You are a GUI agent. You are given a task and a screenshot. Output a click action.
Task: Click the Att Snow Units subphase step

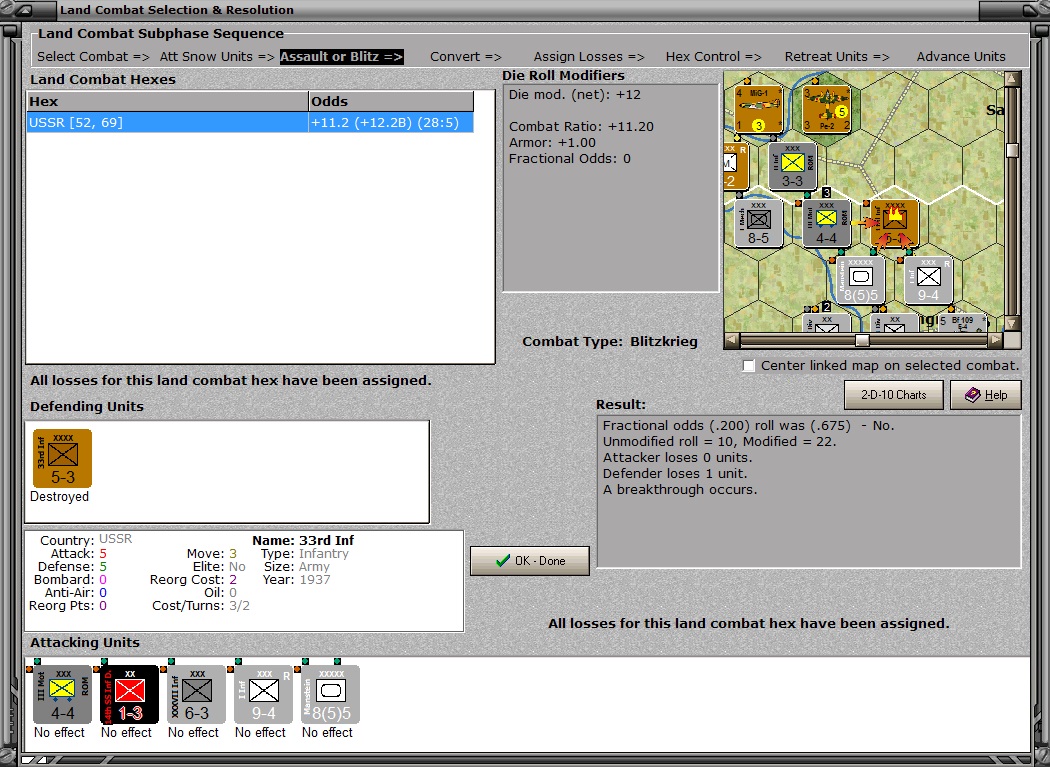217,57
